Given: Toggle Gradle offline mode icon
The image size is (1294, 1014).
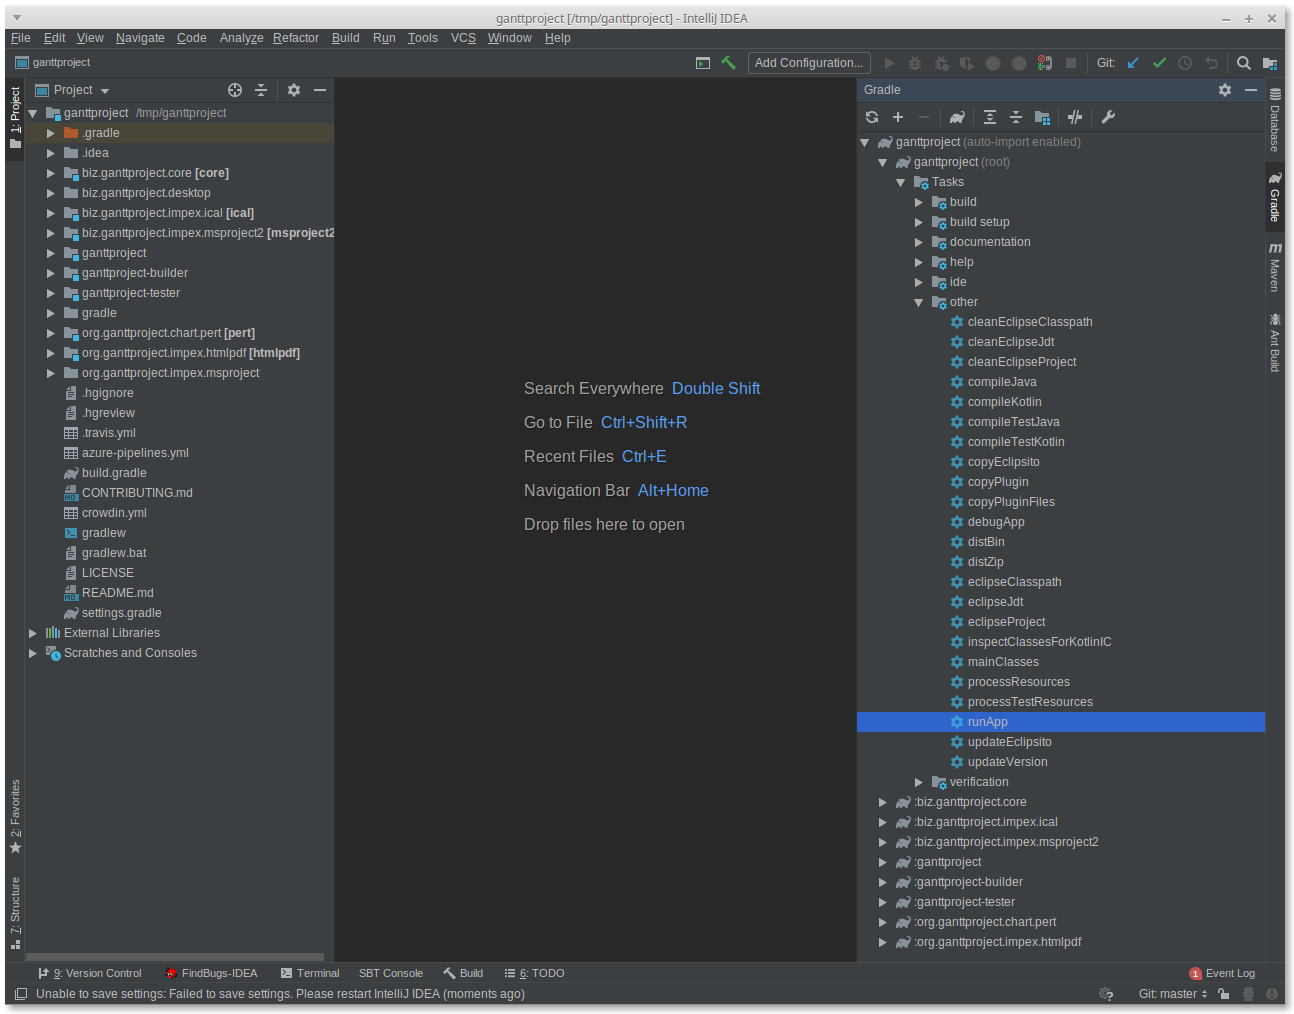Looking at the screenshot, I should click(x=1075, y=117).
